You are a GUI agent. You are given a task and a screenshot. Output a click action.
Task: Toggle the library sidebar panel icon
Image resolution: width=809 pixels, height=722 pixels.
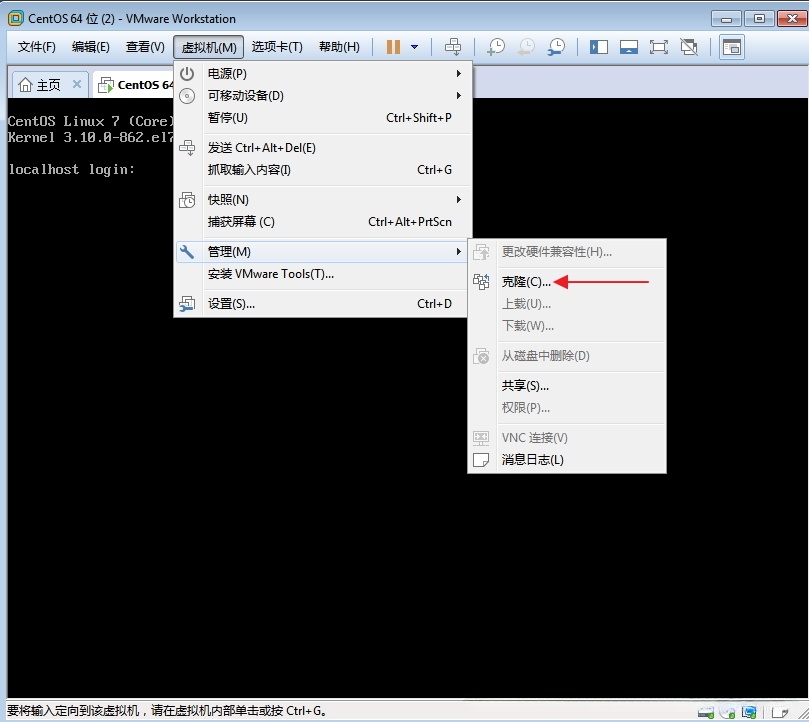click(598, 47)
